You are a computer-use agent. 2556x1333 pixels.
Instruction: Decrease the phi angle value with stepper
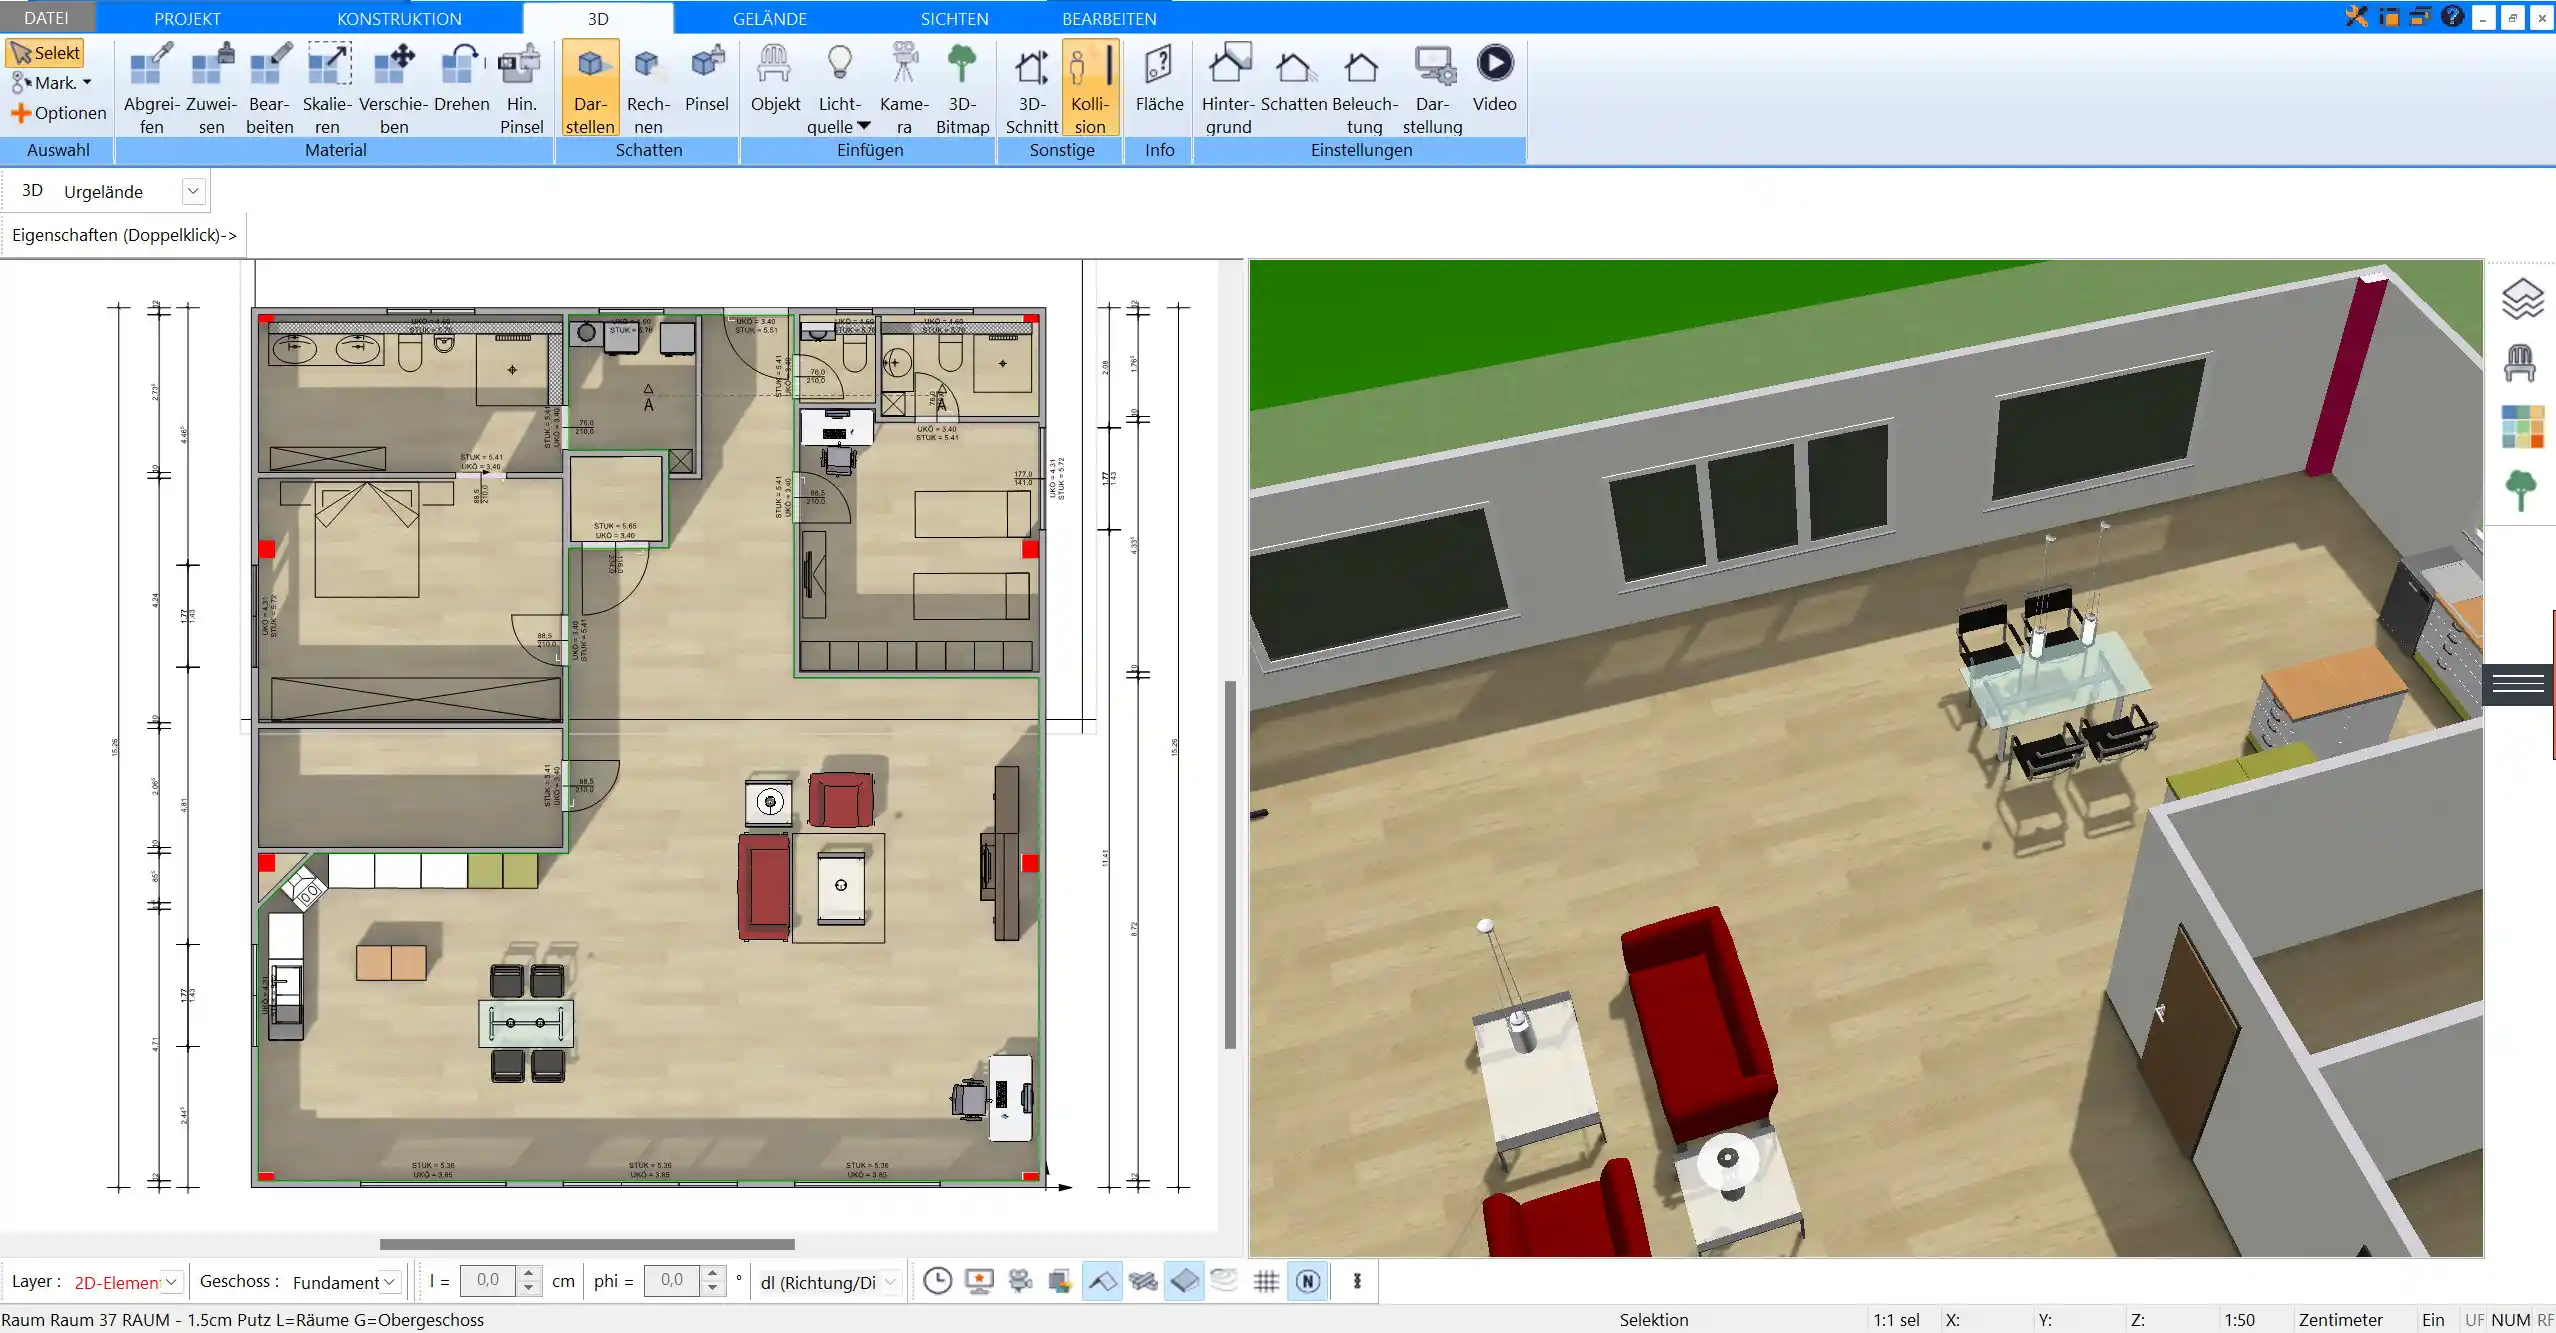(712, 1289)
